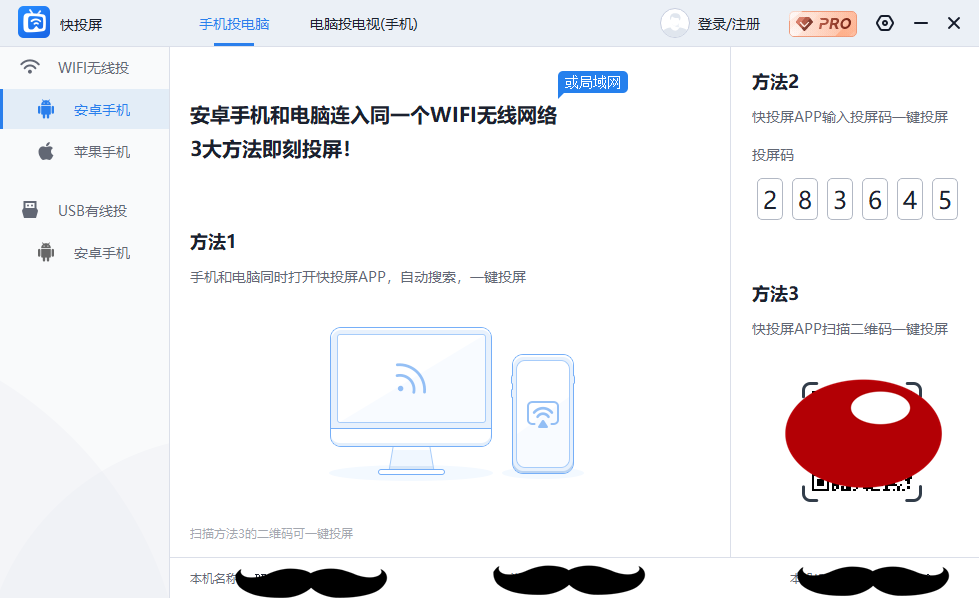Click the hint 扫描方法3的二维码可一键投屏

point(272,533)
